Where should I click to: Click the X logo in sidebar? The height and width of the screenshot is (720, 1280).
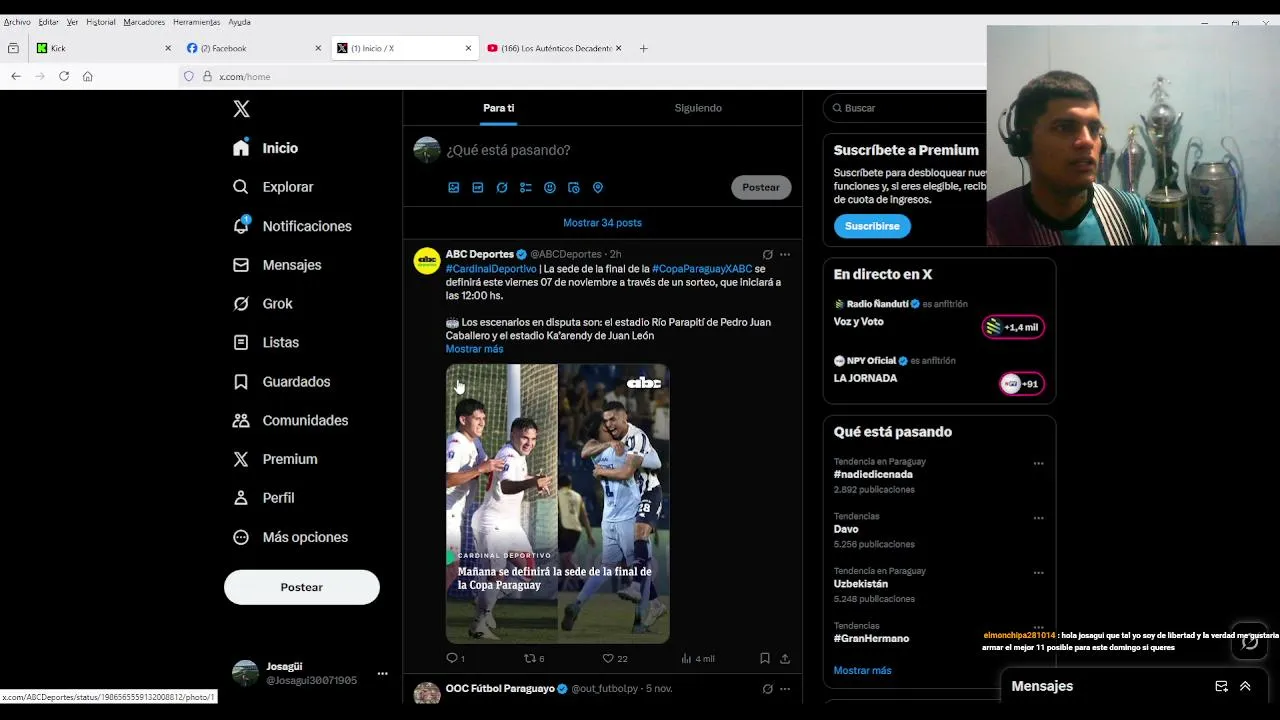[x=241, y=109]
